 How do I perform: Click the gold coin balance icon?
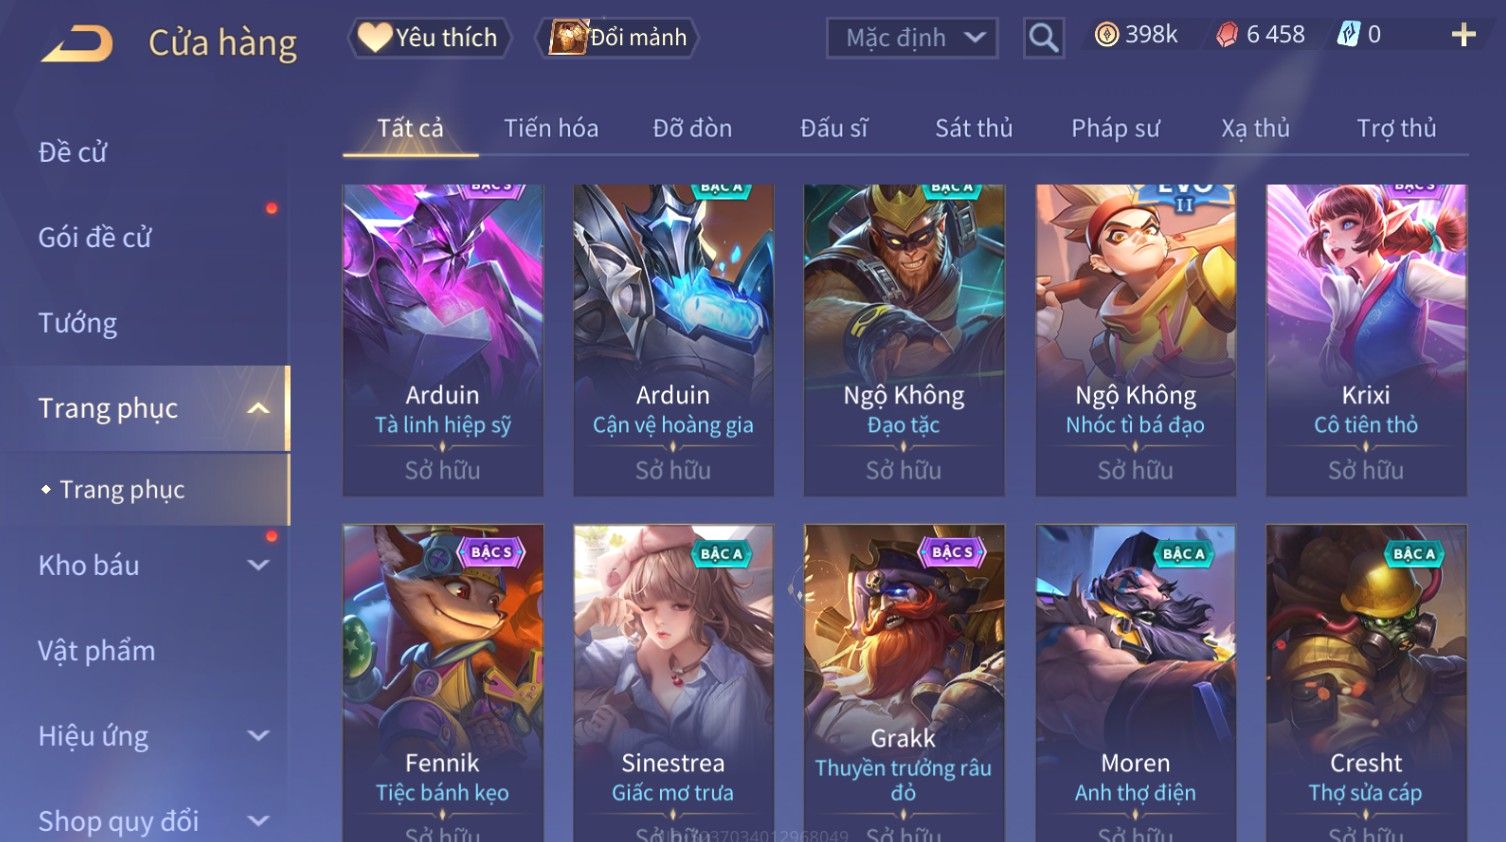(x=1106, y=35)
